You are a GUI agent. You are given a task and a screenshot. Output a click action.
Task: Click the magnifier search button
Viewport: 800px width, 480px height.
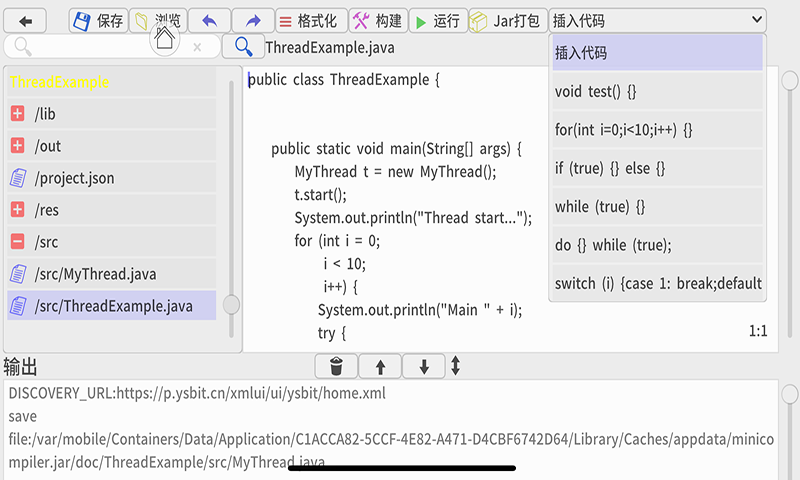(242, 46)
